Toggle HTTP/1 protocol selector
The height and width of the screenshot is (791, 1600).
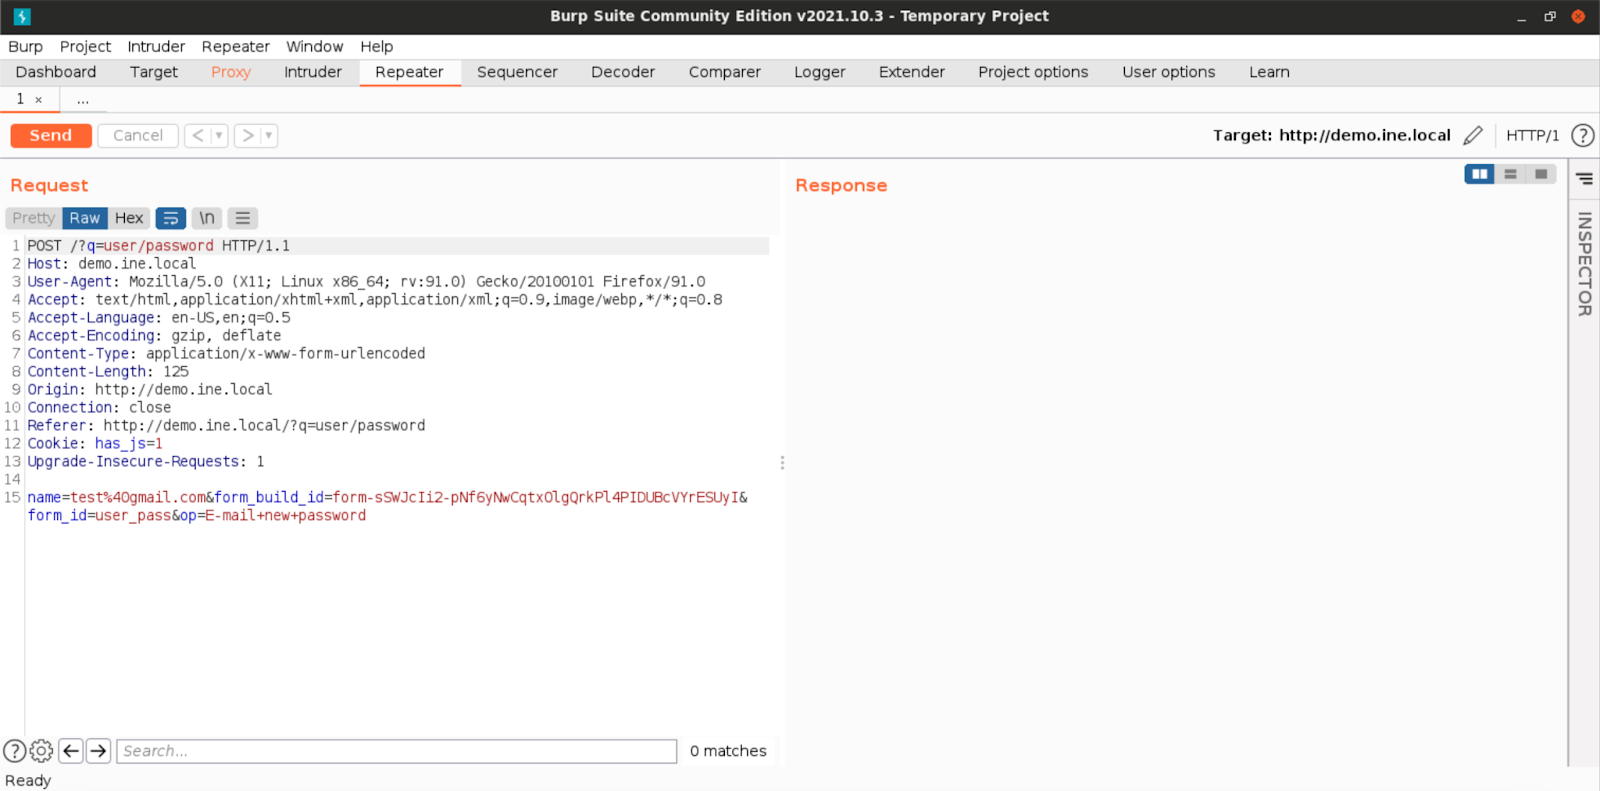1532,135
